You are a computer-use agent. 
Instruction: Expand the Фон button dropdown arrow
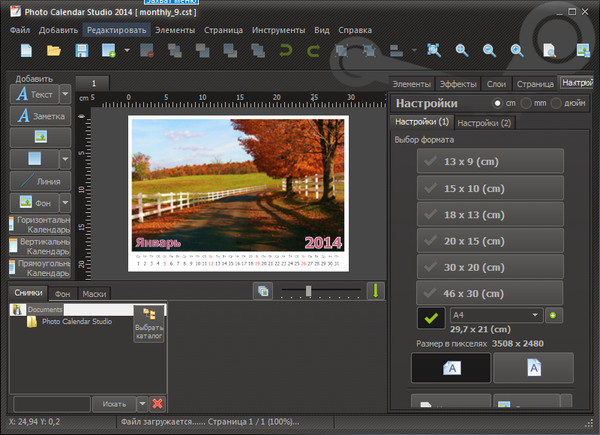point(65,203)
